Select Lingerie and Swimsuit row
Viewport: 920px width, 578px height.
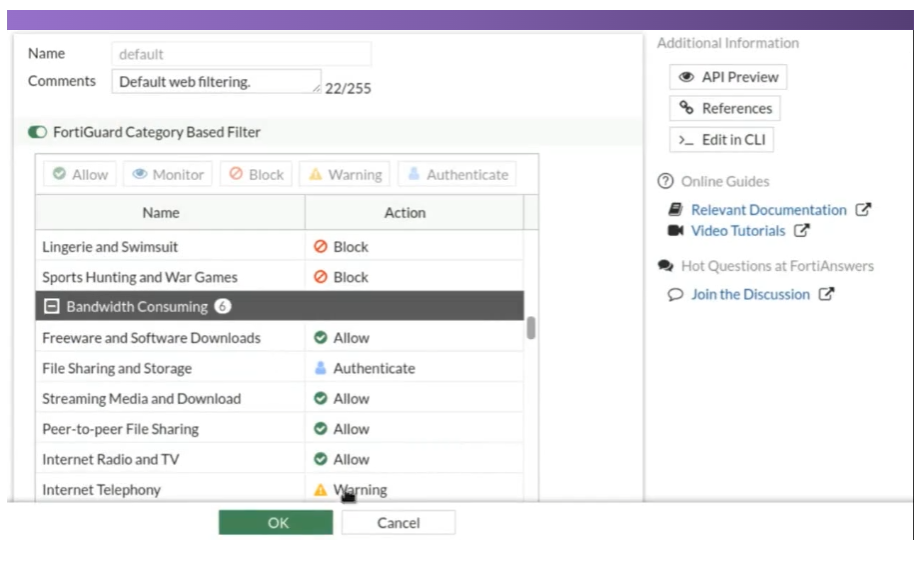click(279, 246)
